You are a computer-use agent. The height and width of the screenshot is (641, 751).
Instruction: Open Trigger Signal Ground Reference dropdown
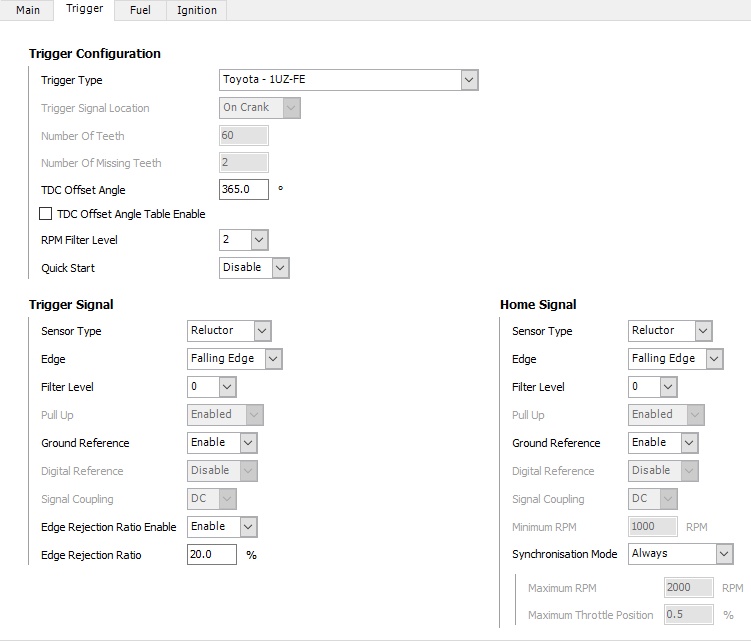222,443
